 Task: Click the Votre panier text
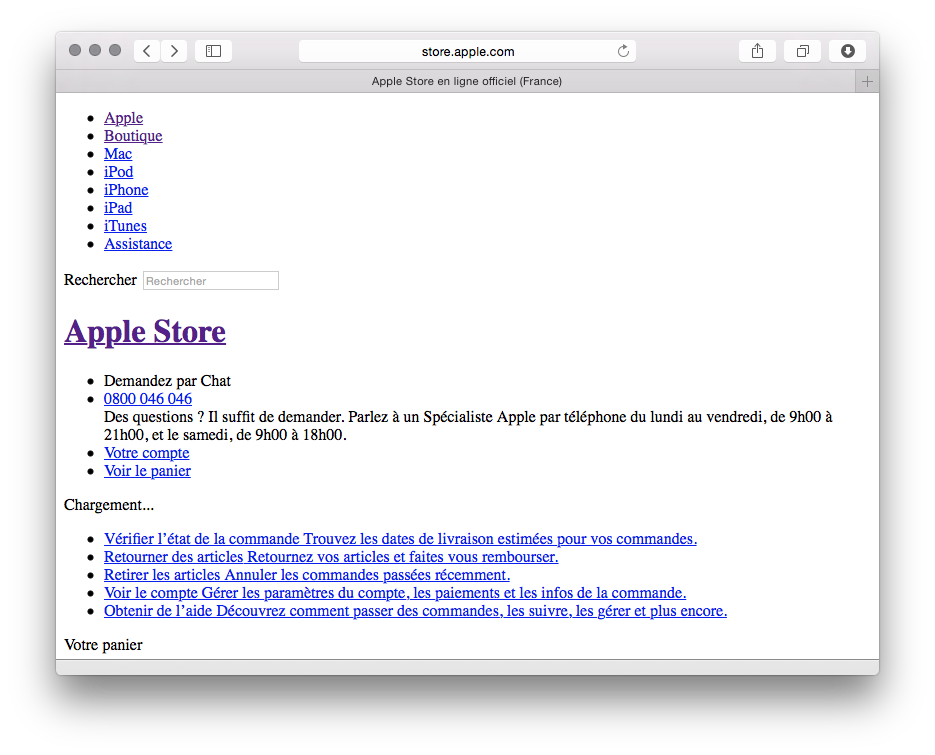point(103,645)
